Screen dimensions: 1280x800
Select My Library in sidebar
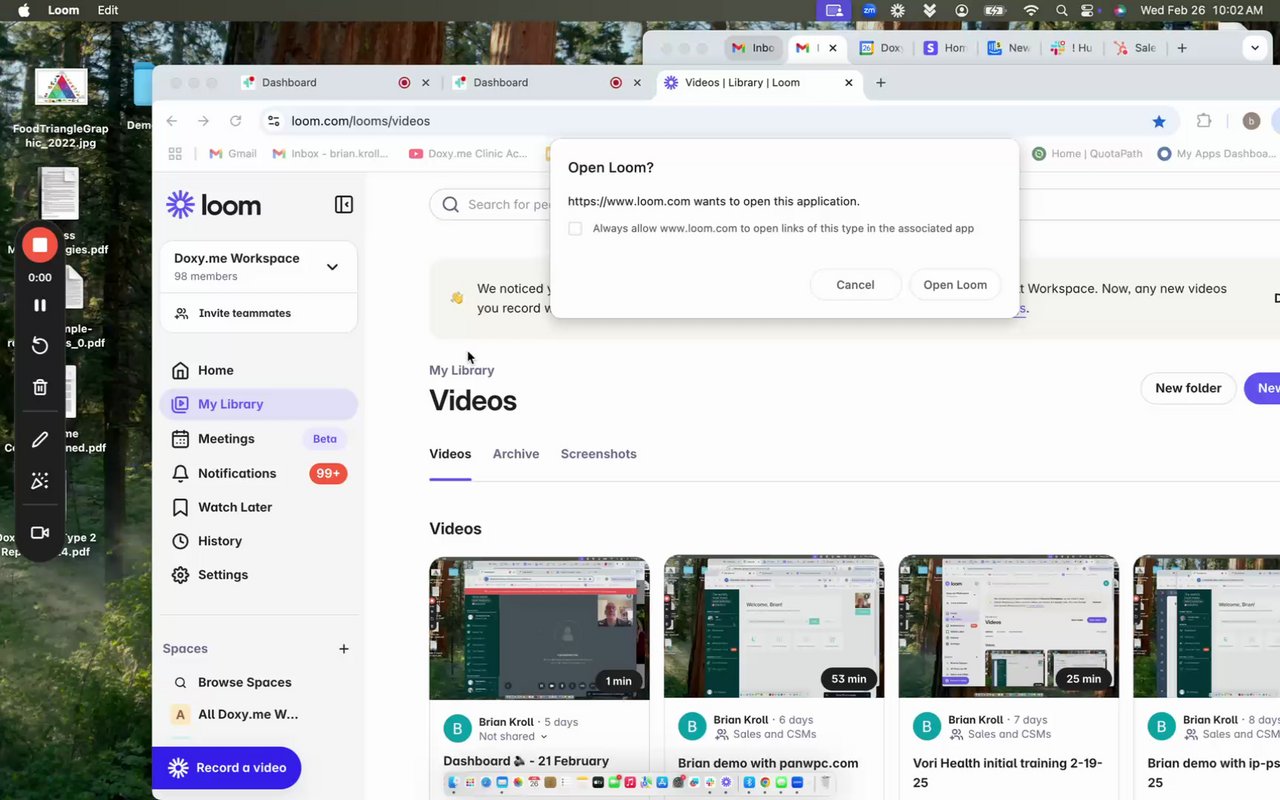[258, 404]
